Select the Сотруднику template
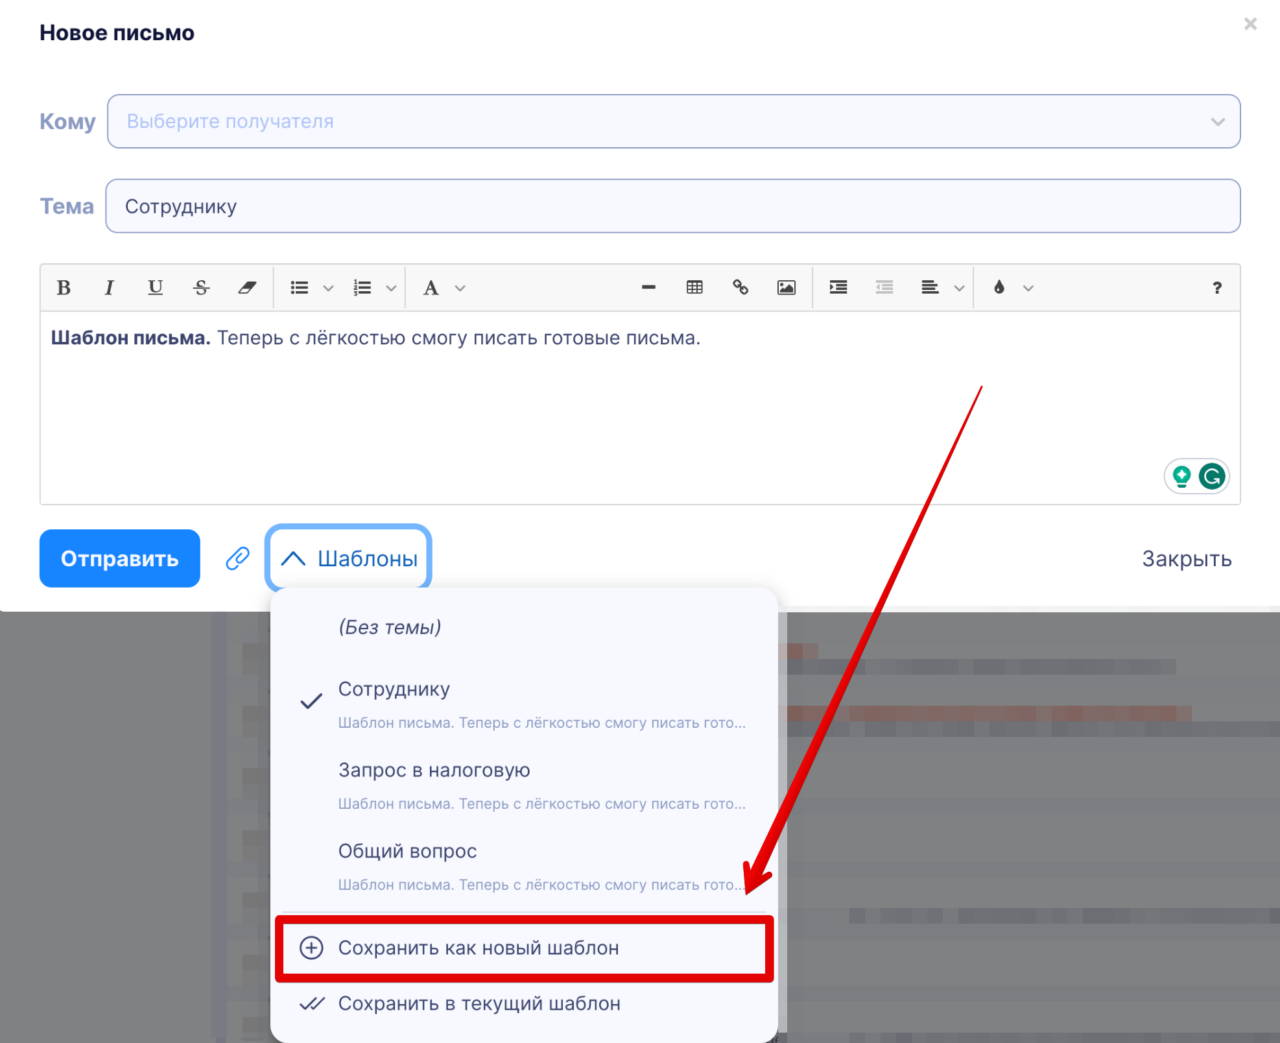 click(524, 704)
